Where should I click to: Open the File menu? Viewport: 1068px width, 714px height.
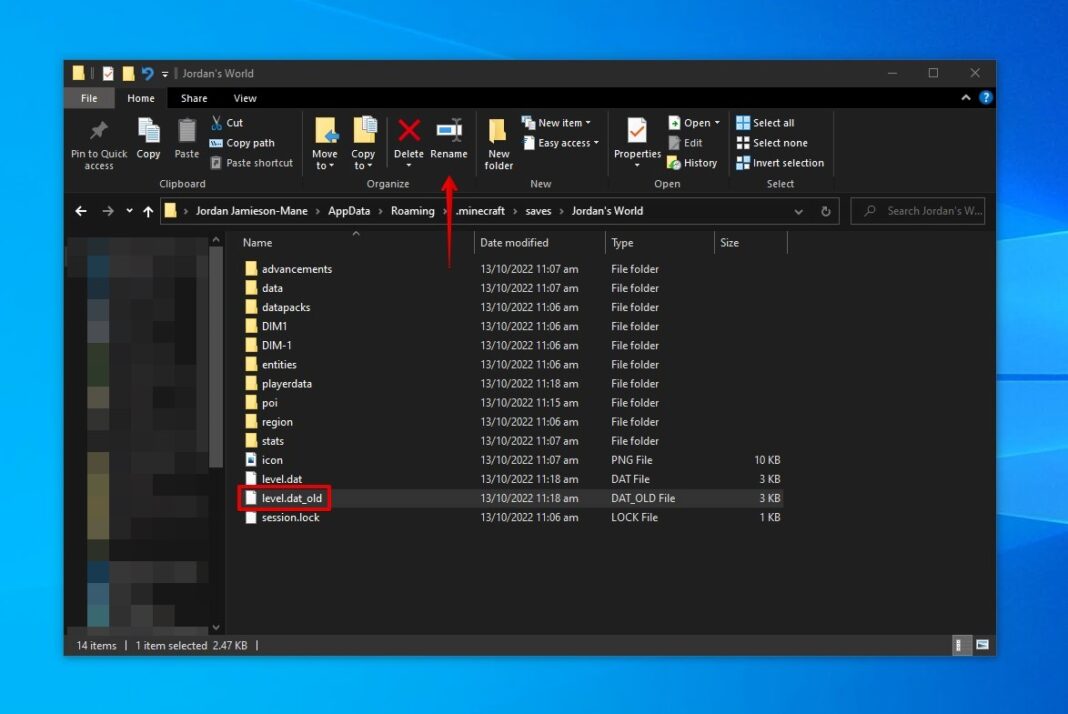pos(88,97)
